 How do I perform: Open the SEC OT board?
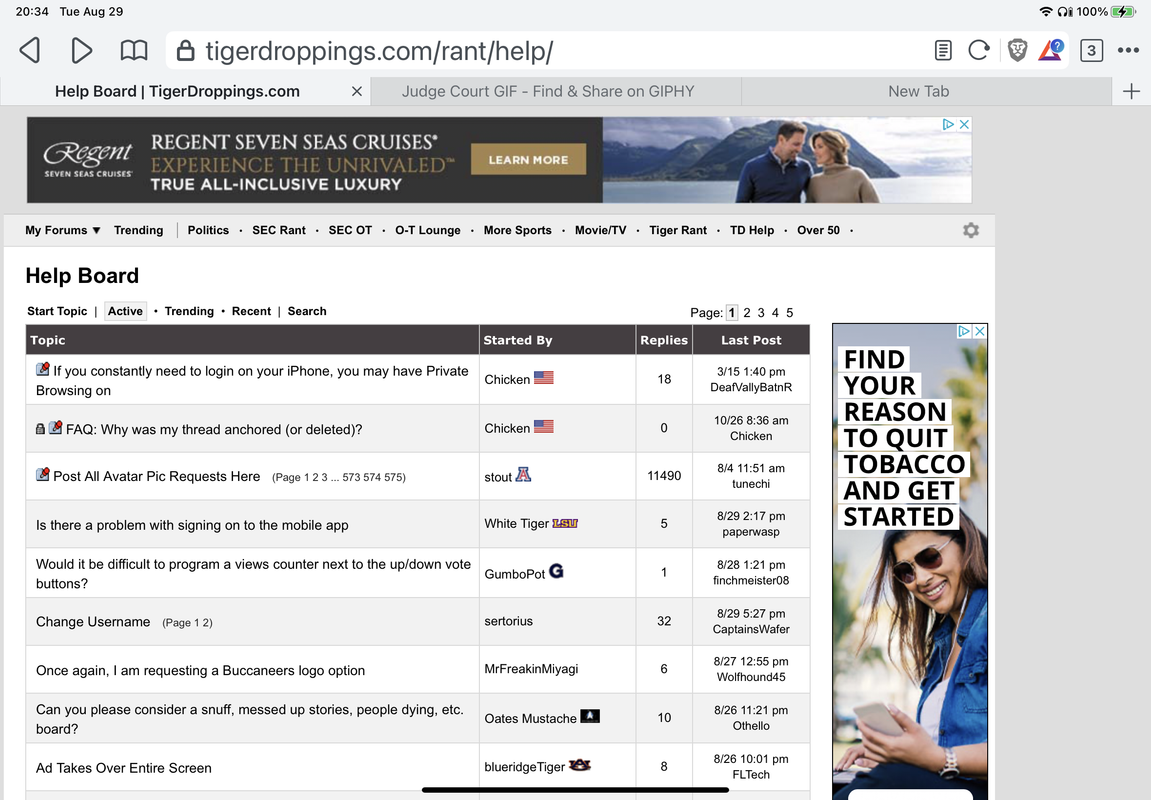[350, 230]
